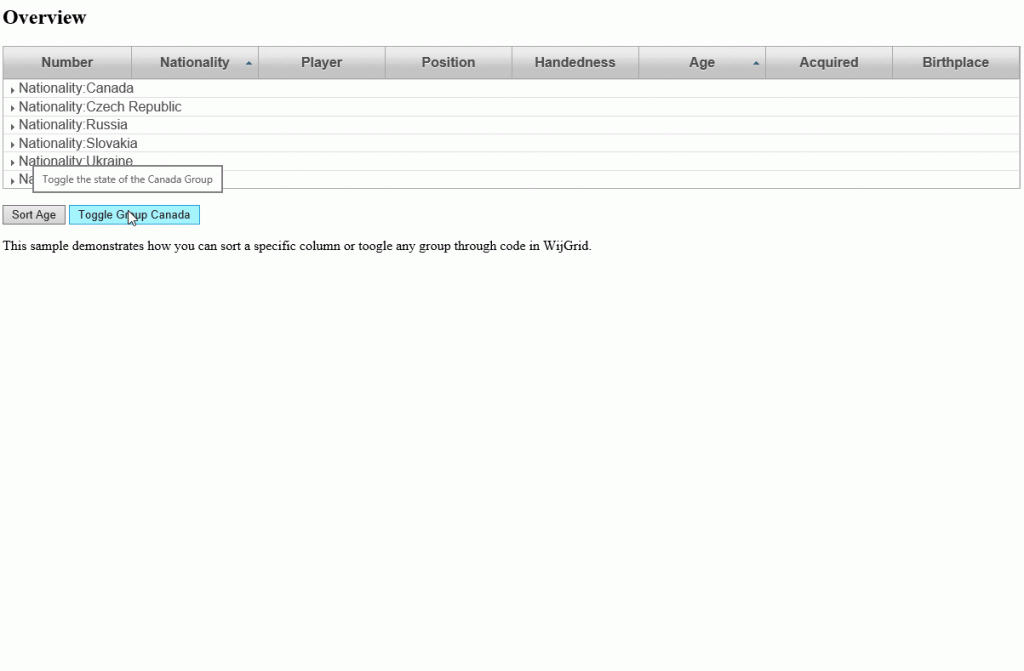Screen dimensions: 1024x671
Task: Sort by the Nationality column header text
Action: 194,62
